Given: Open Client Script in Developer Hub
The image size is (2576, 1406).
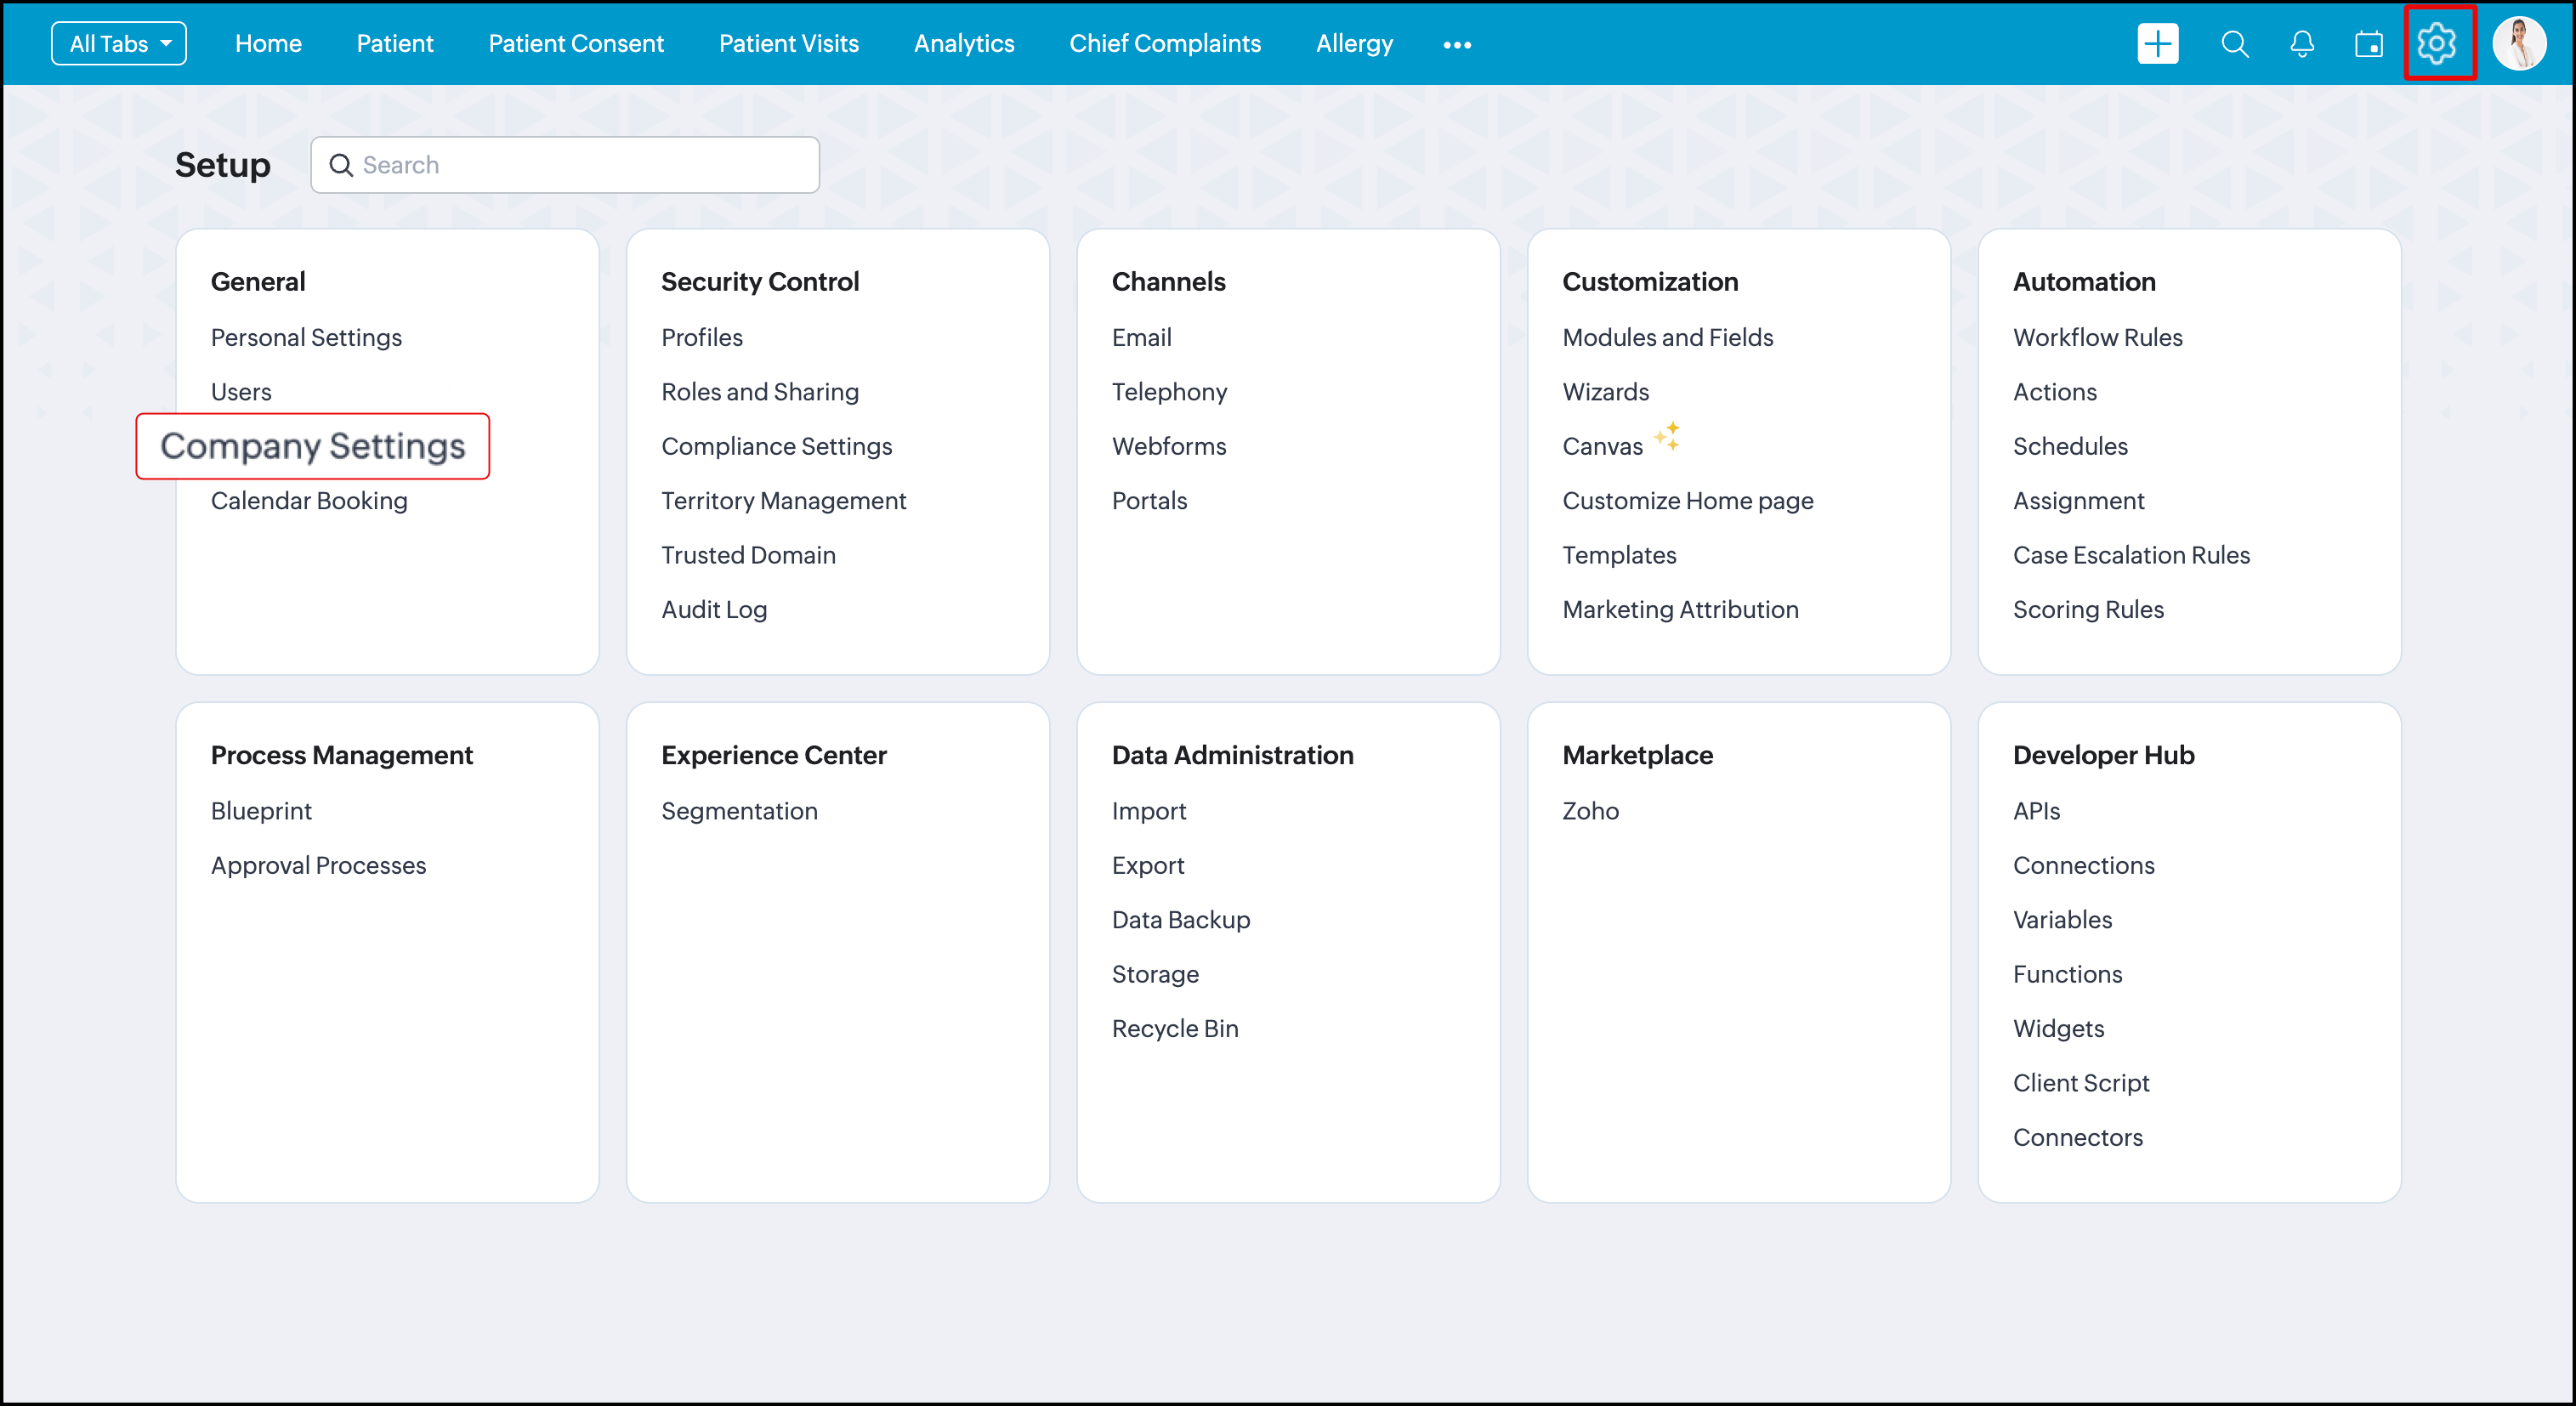Looking at the screenshot, I should 2080,1083.
